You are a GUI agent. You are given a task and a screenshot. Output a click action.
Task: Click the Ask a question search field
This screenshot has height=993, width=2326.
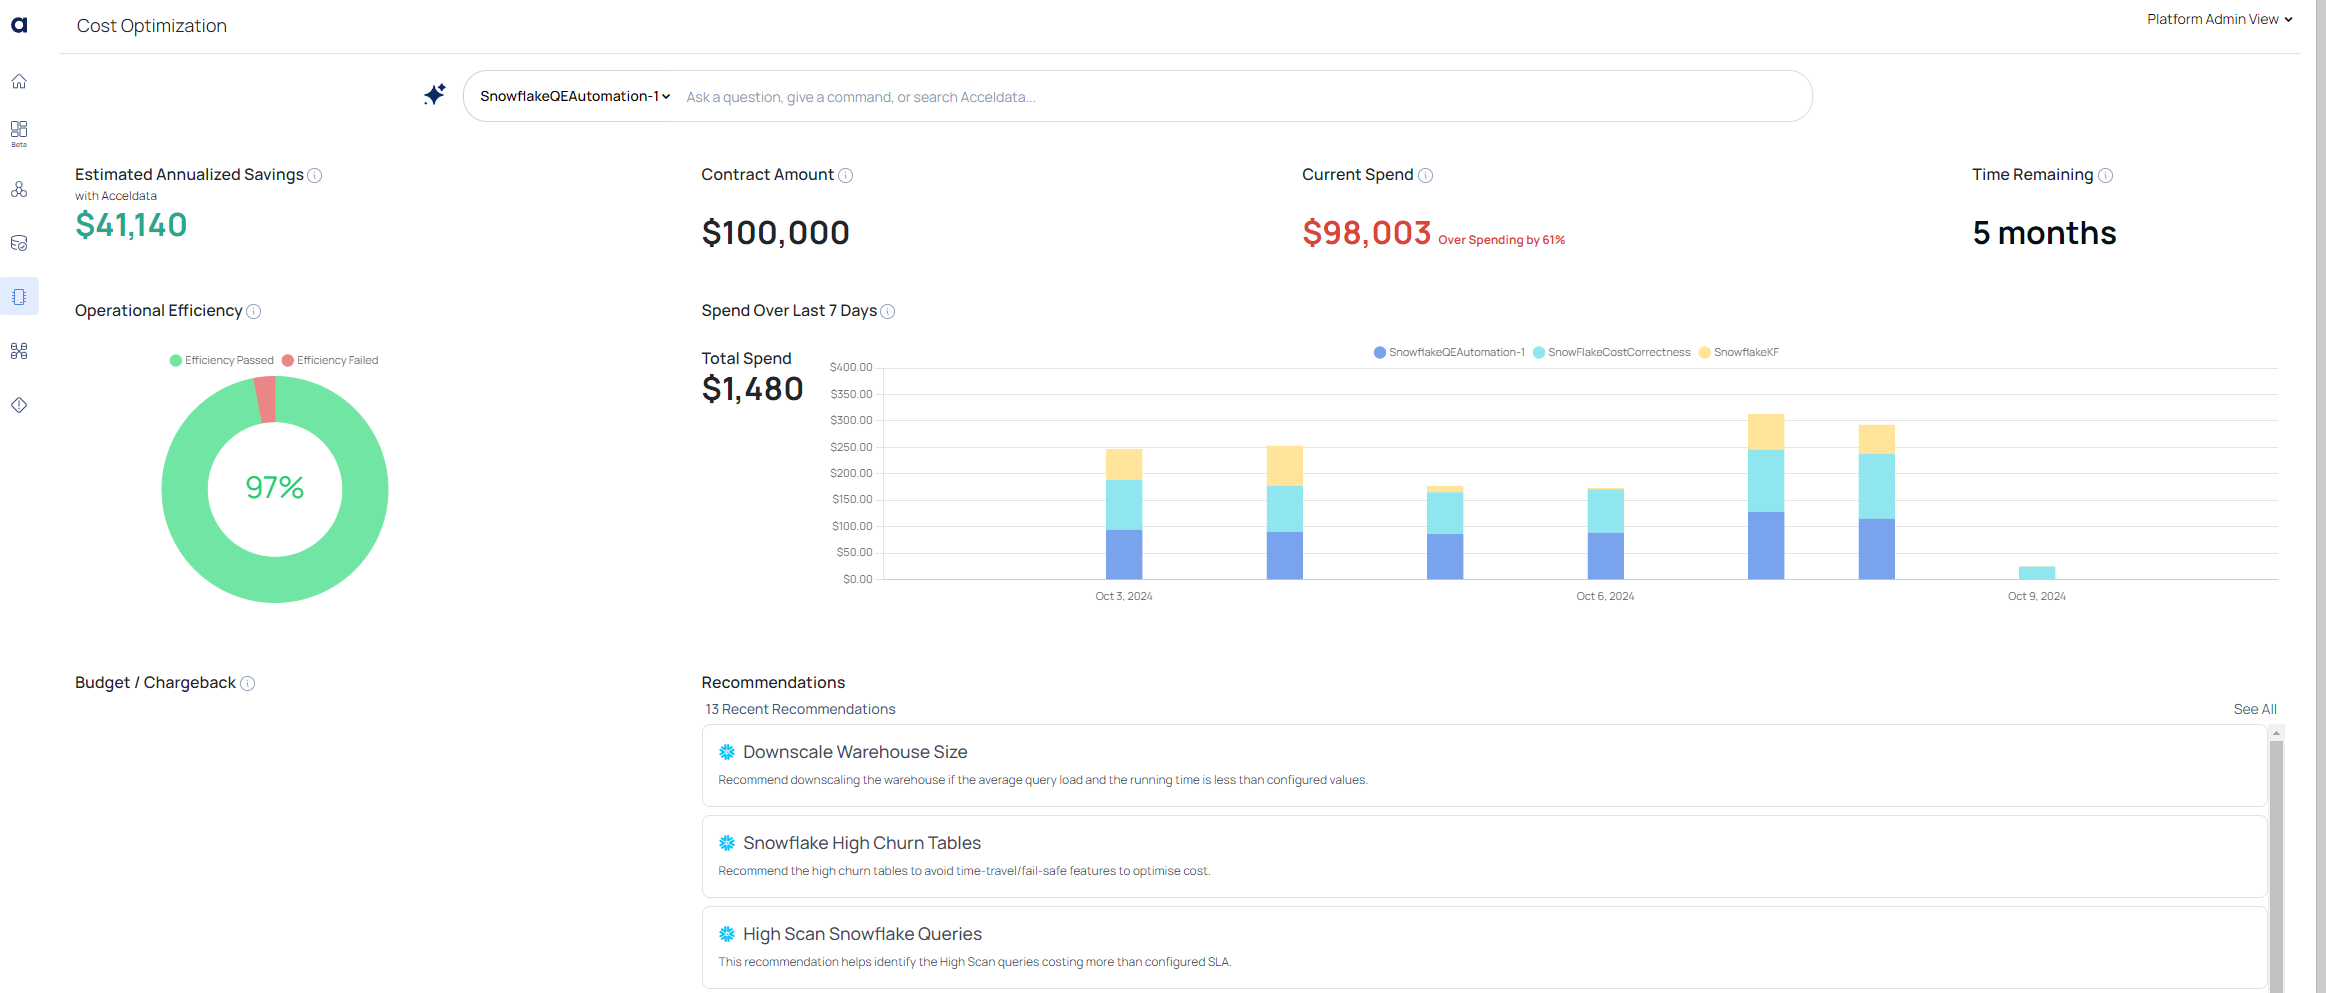coord(1240,97)
